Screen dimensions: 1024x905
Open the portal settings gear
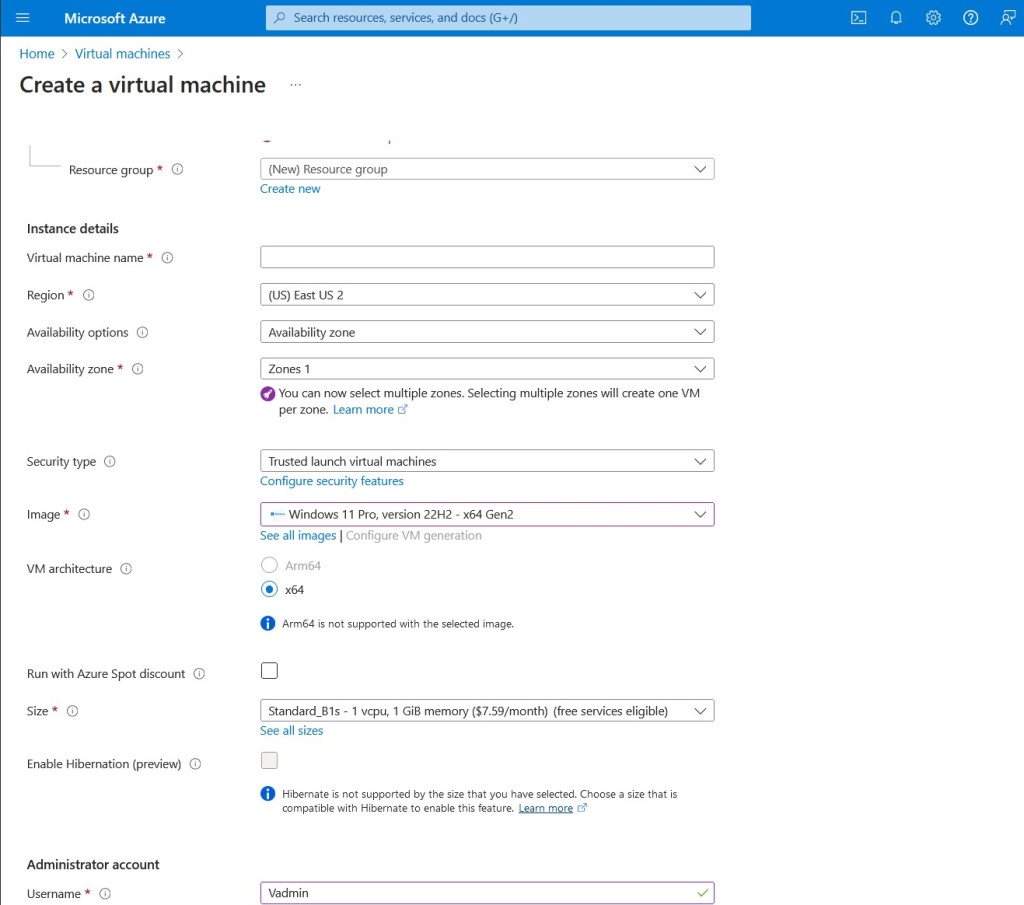click(933, 18)
